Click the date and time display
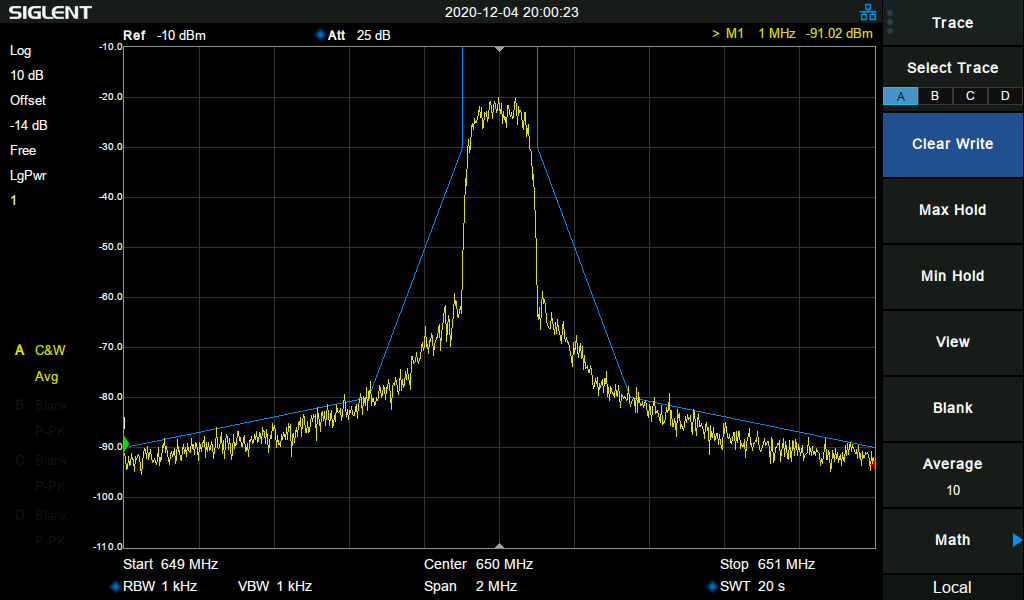Screen dimensions: 1024x600 coord(511,12)
